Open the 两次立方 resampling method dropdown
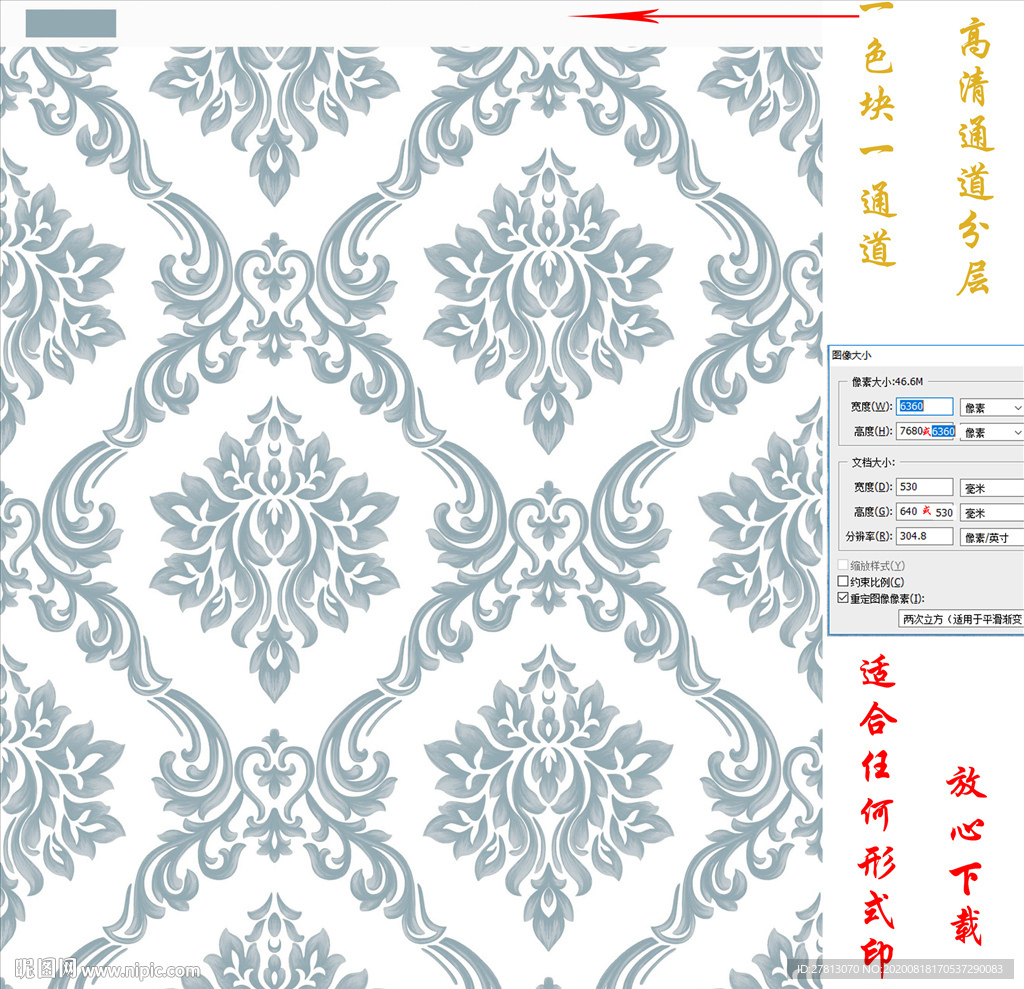The image size is (1024, 989). pyautogui.click(x=961, y=619)
